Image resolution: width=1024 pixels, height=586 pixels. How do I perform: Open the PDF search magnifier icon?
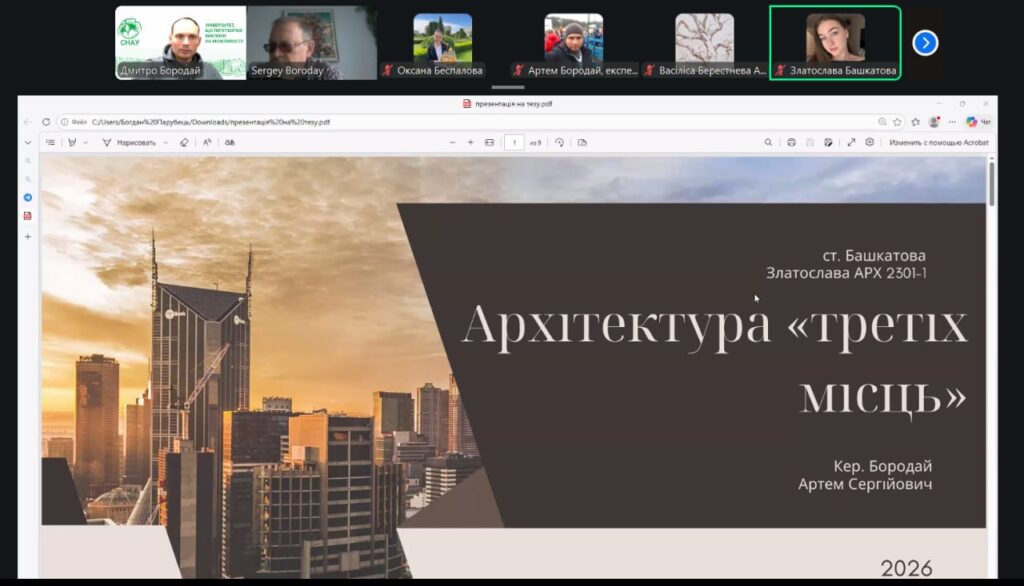point(768,142)
